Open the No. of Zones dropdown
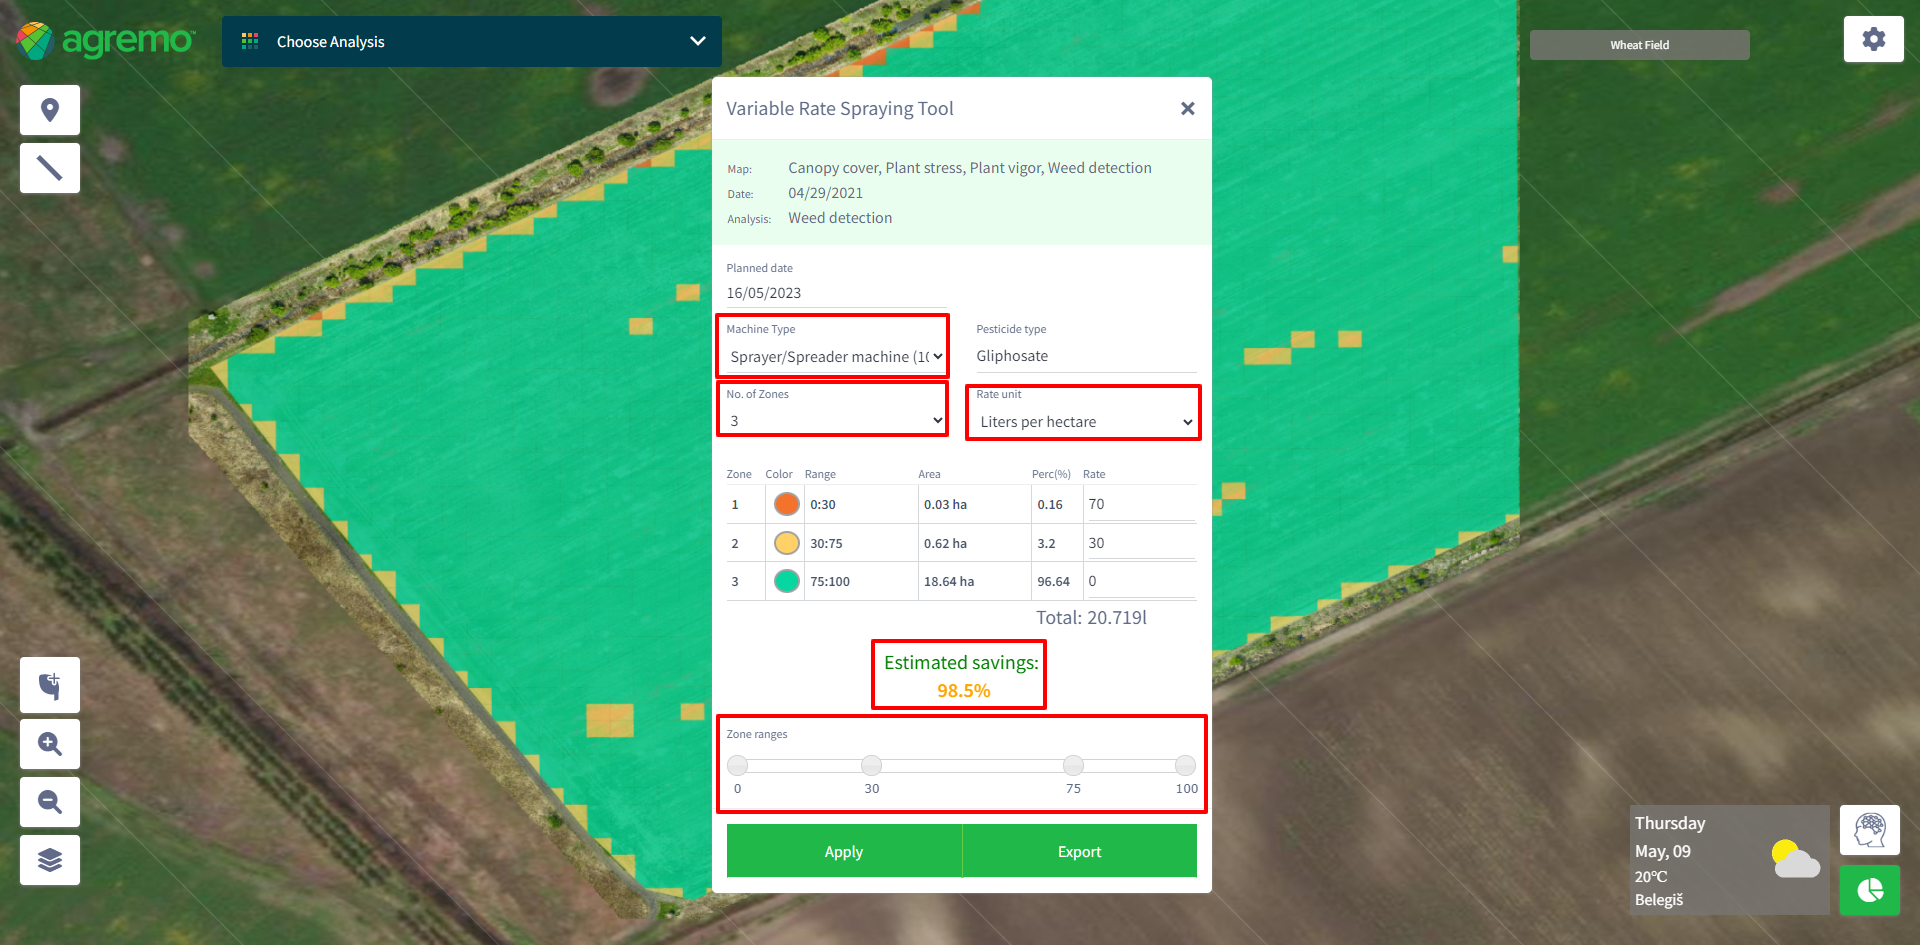Image resolution: width=1920 pixels, height=945 pixels. click(834, 421)
